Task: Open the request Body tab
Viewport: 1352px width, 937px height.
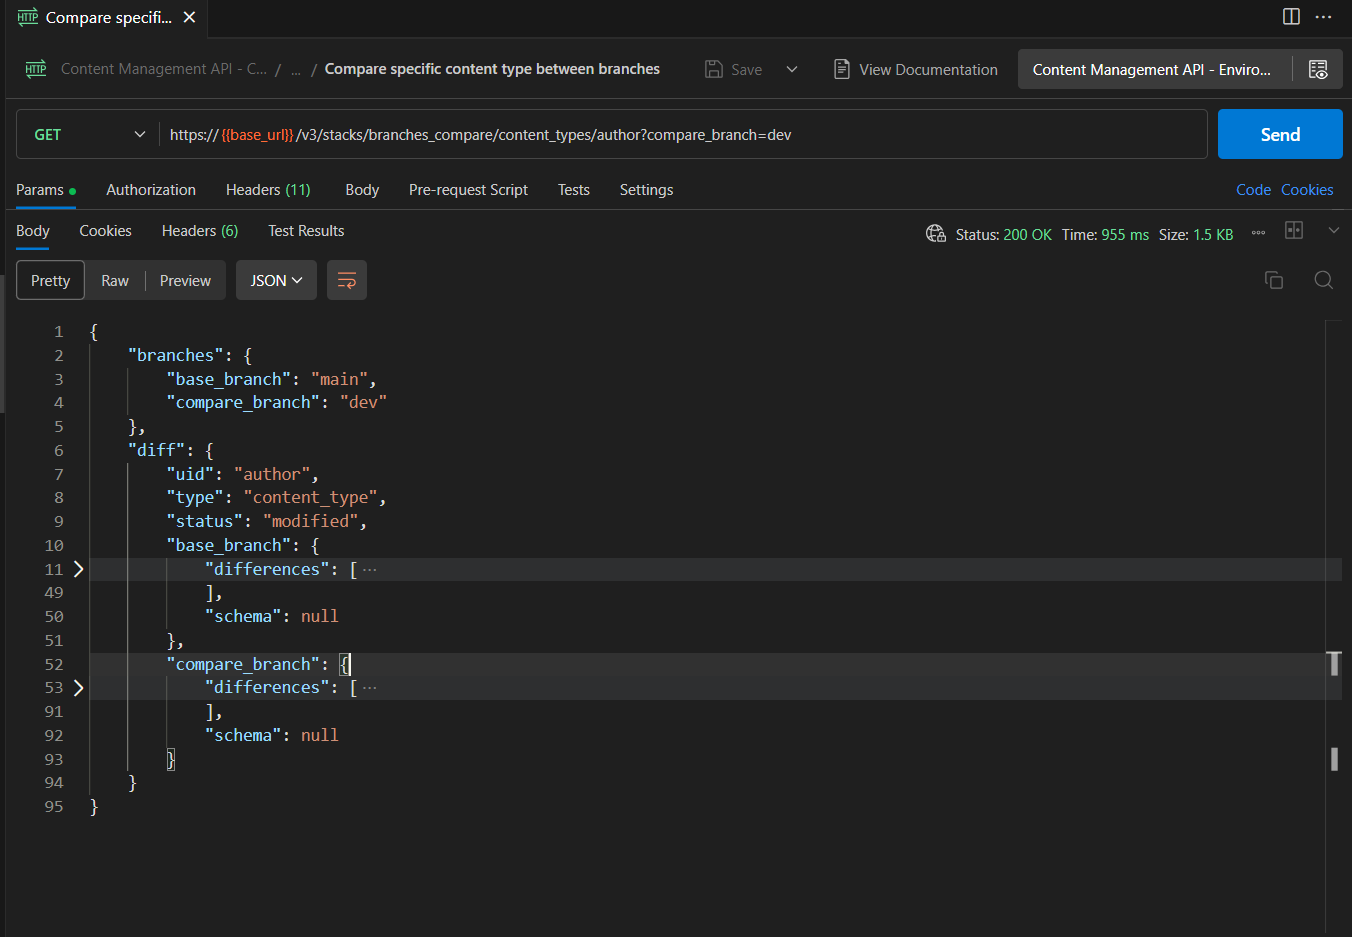Action: [362, 190]
